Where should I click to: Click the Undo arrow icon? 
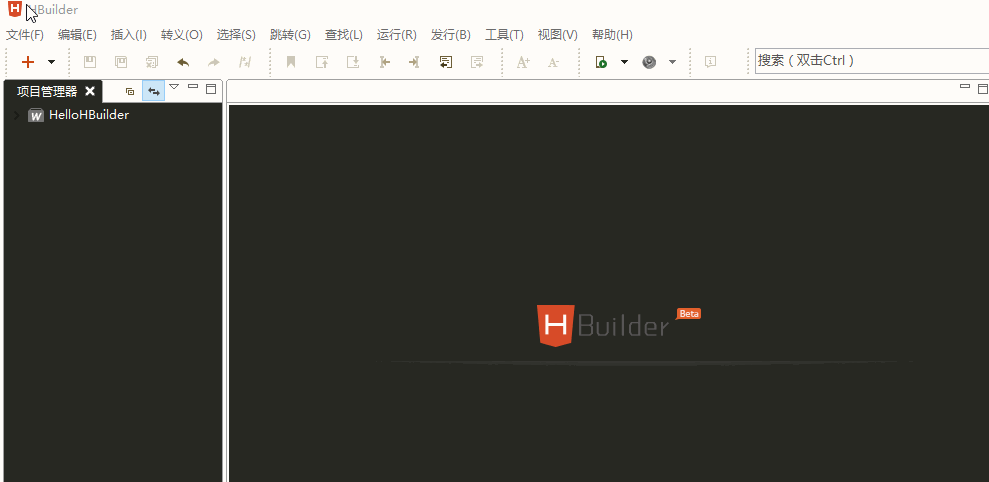click(x=183, y=62)
